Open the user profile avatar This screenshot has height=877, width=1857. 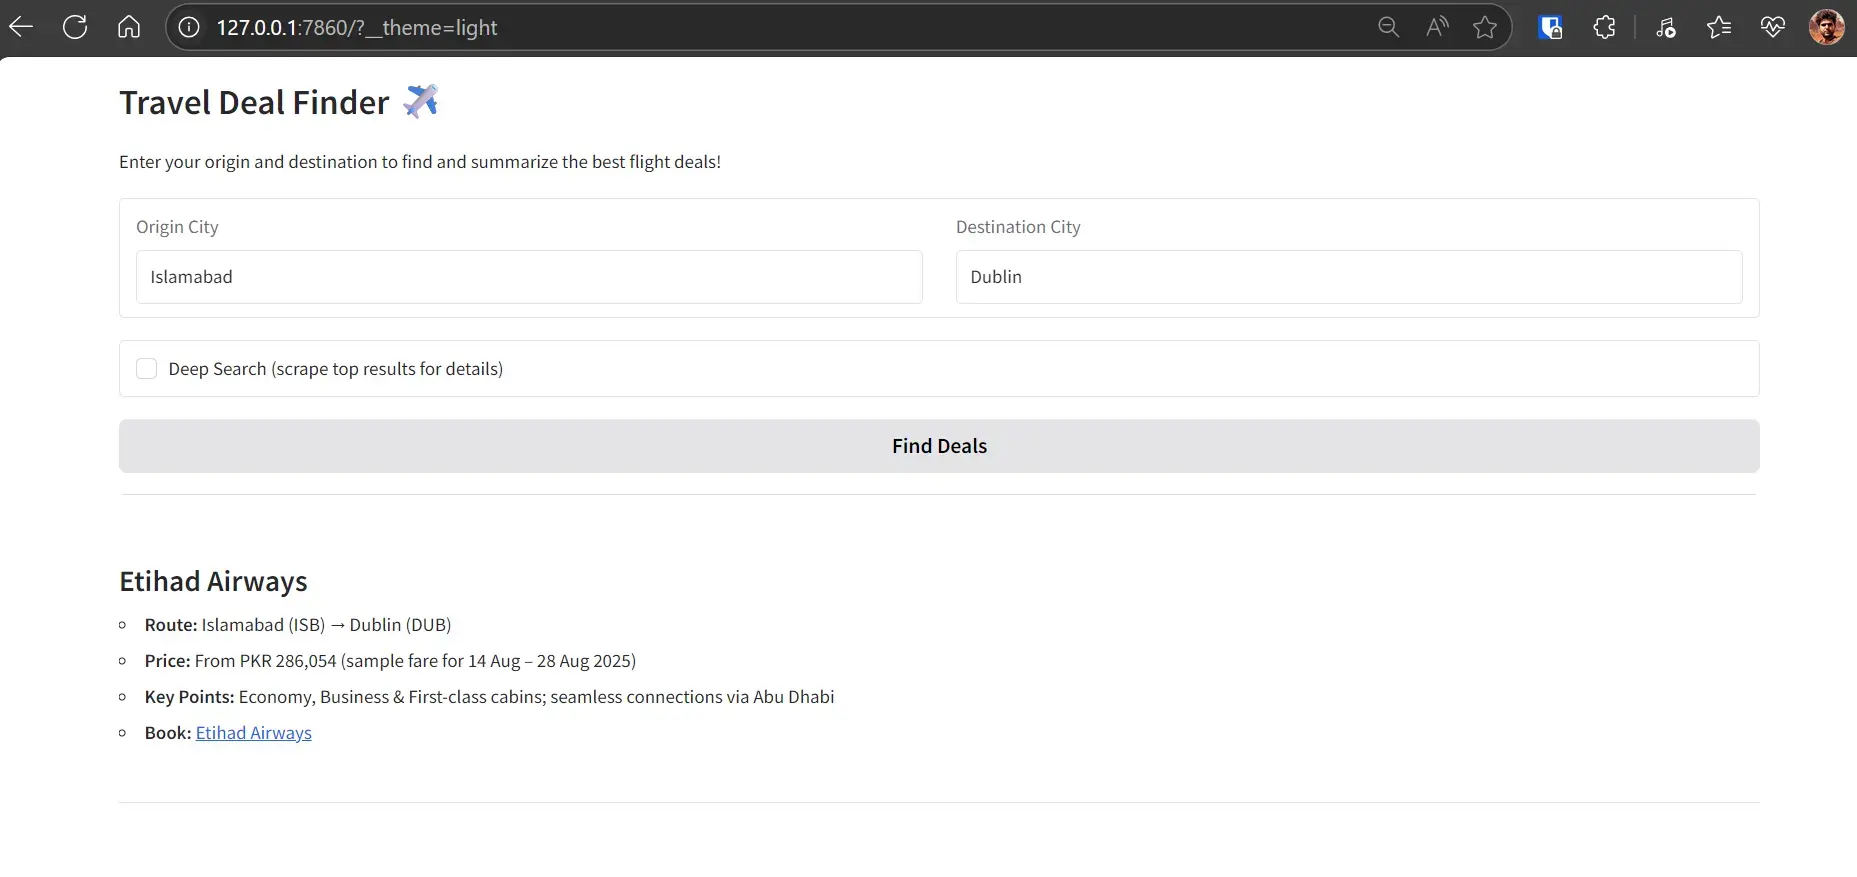click(1826, 27)
